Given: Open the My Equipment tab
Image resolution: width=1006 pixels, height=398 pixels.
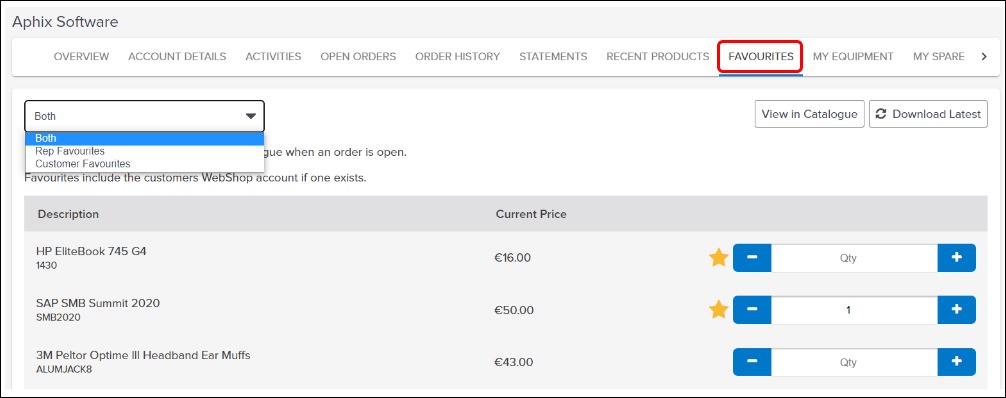Looking at the screenshot, I should [x=853, y=56].
